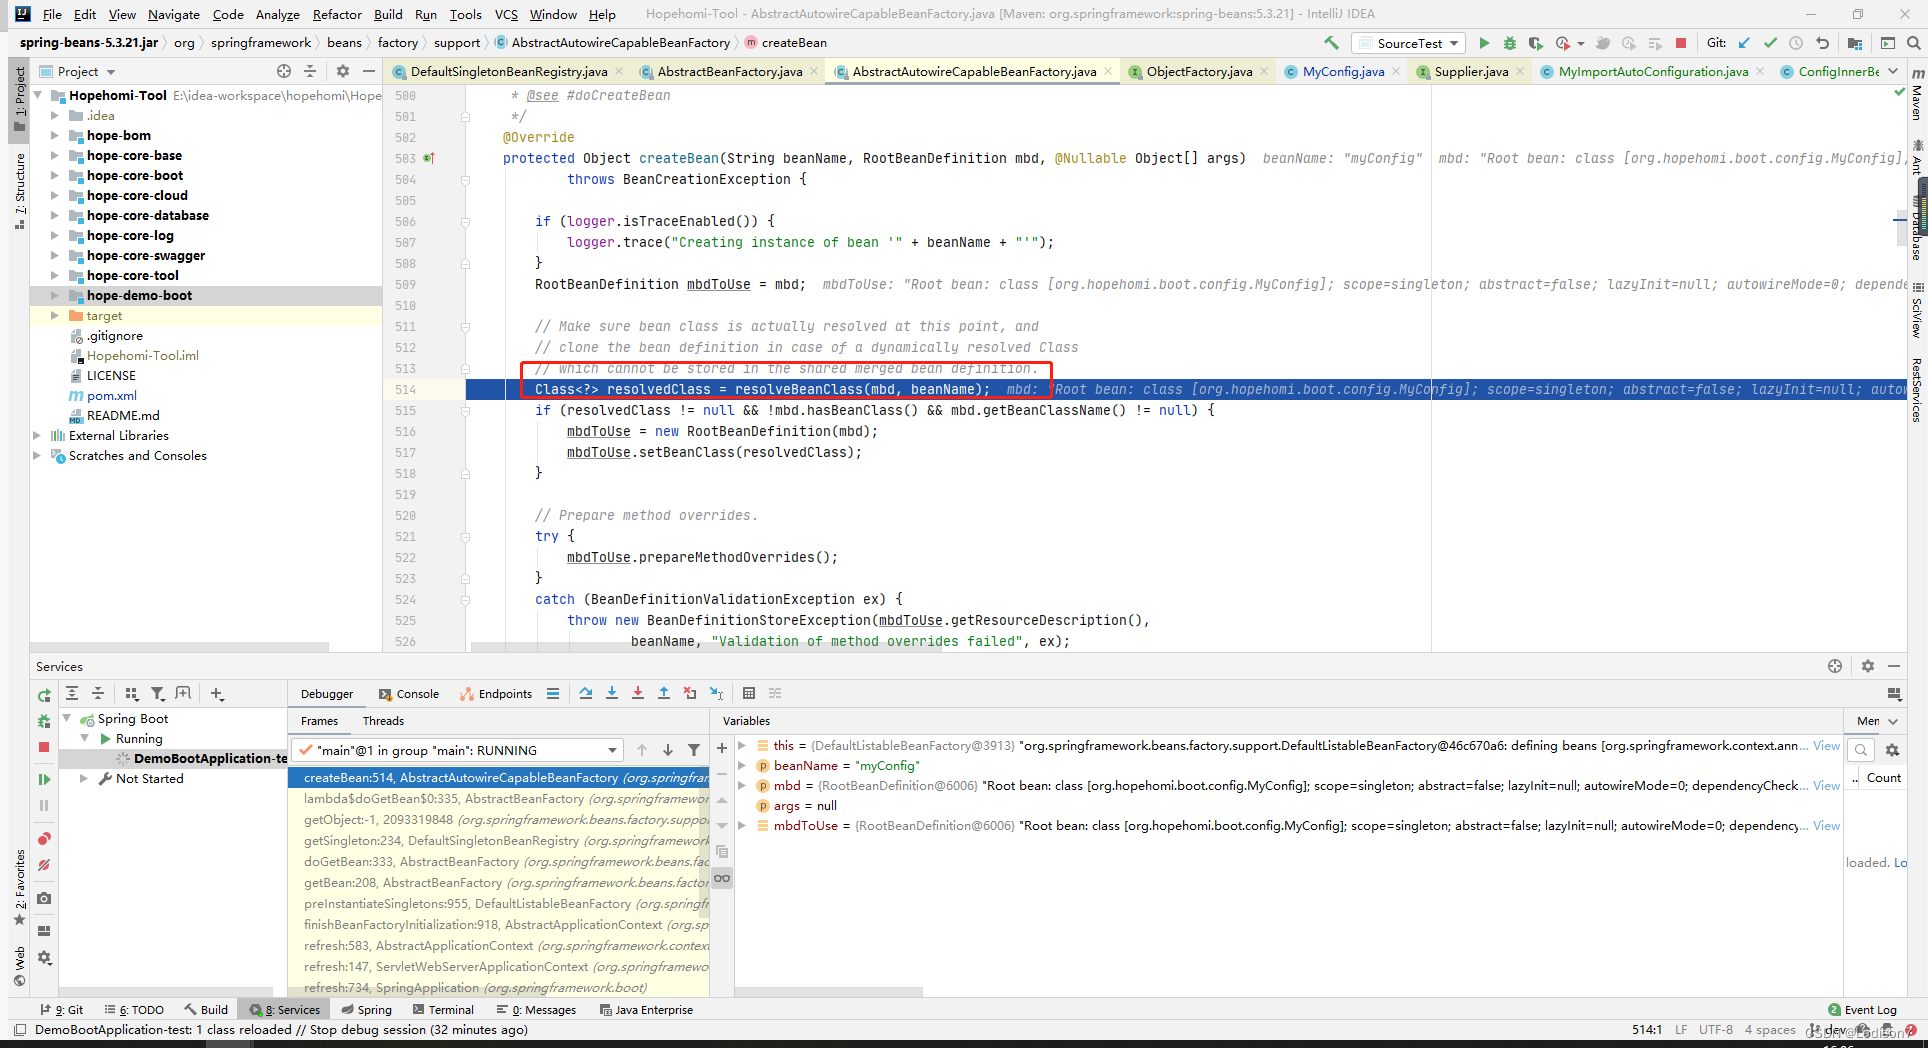Click View link for mbd variable
Screen dimensions: 1928x1048
pos(1826,785)
